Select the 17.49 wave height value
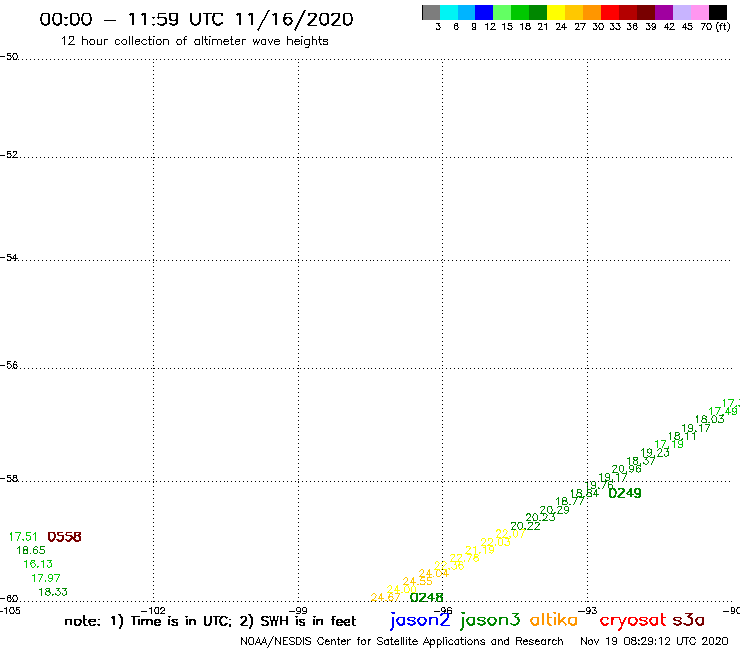The width and height of the screenshot is (740, 650). tap(723, 412)
